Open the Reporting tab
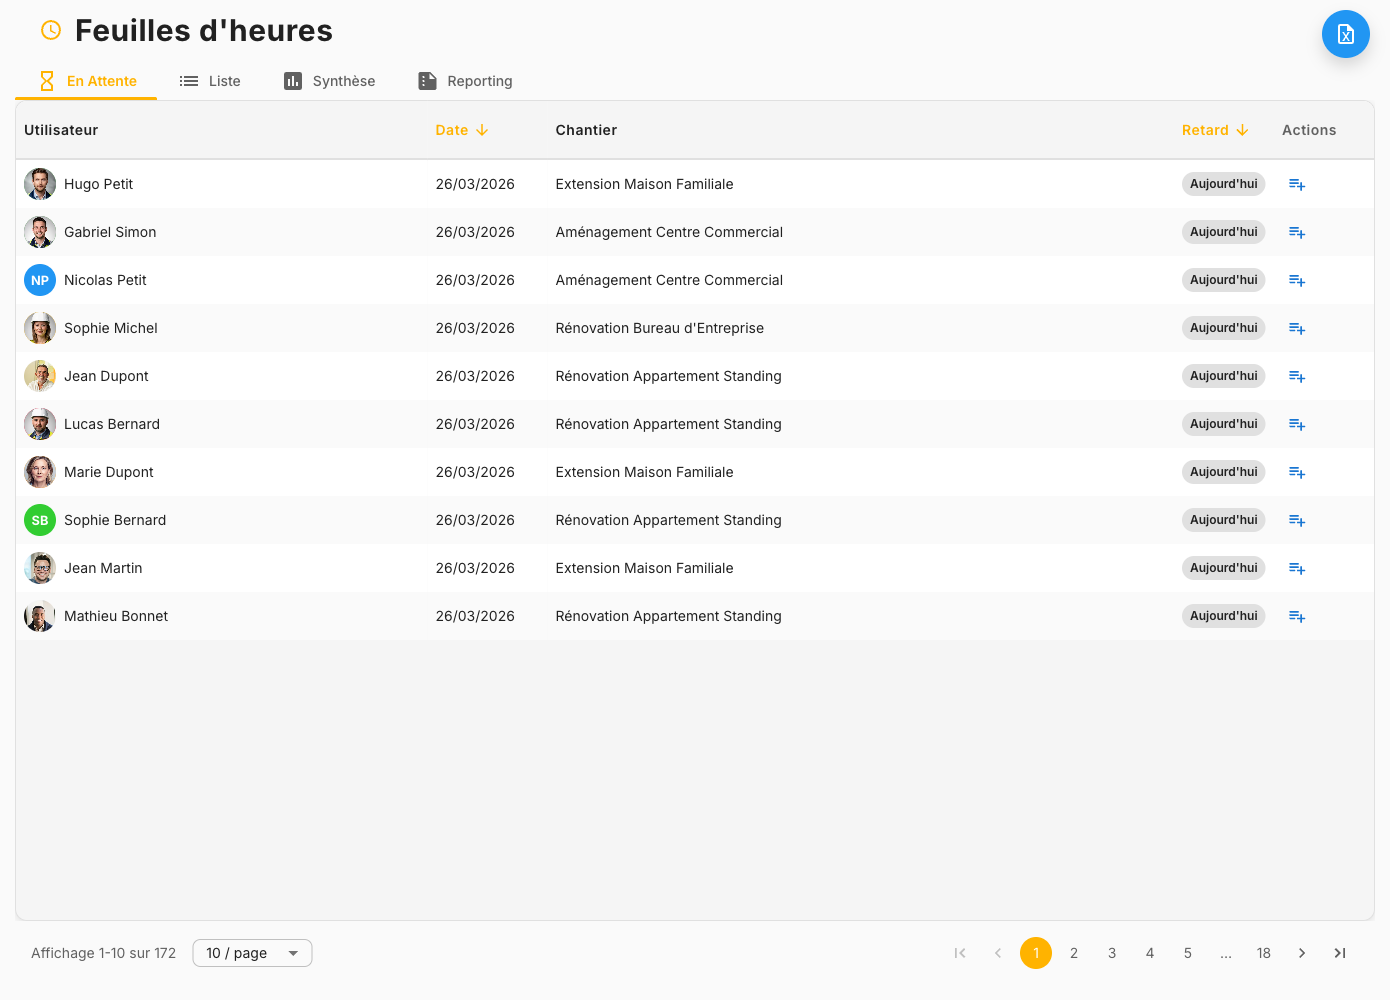This screenshot has width=1390, height=1000. tap(465, 81)
